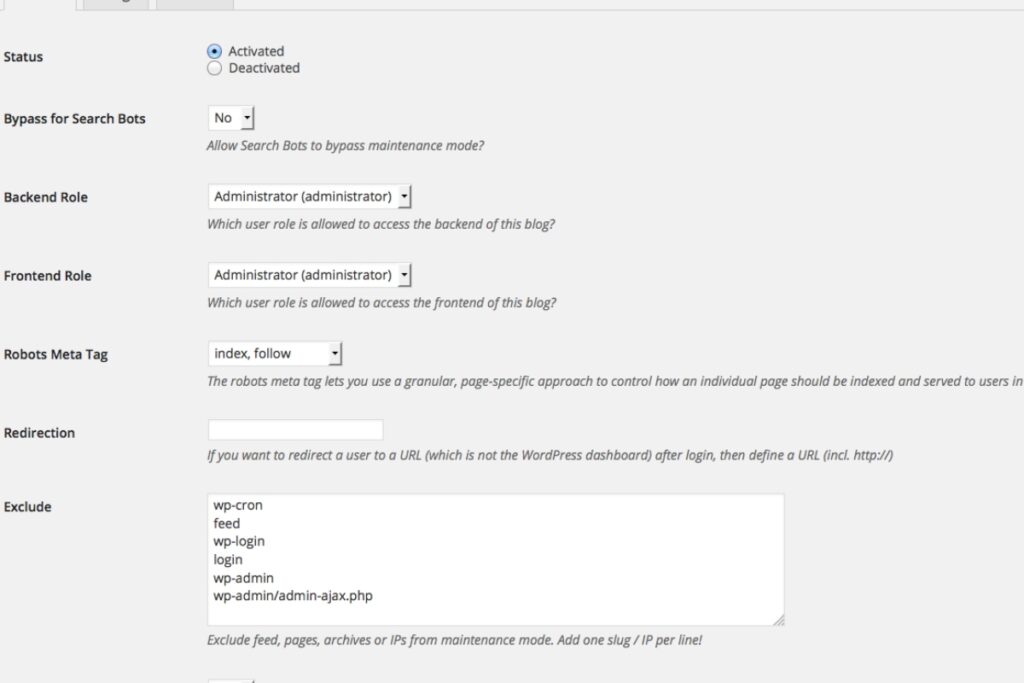The height and width of the screenshot is (683, 1024).
Task: Click the feed line in the Exclude textarea
Action: point(226,523)
